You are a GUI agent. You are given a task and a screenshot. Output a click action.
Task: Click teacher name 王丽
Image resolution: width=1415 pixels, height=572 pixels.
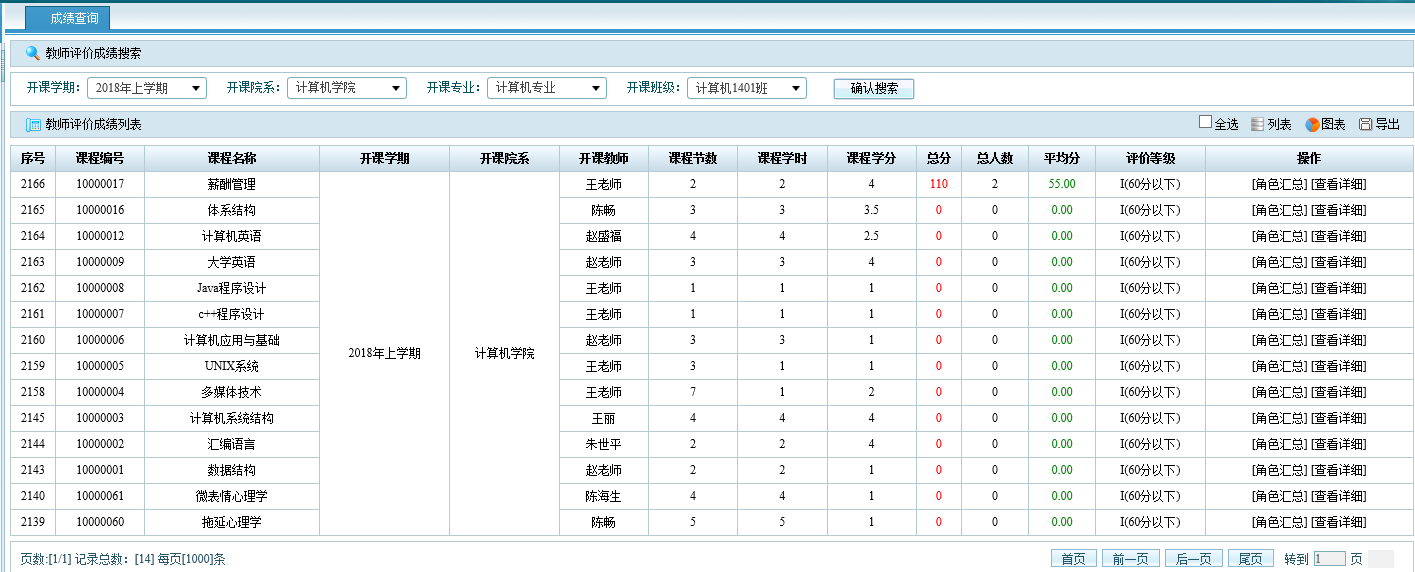604,418
